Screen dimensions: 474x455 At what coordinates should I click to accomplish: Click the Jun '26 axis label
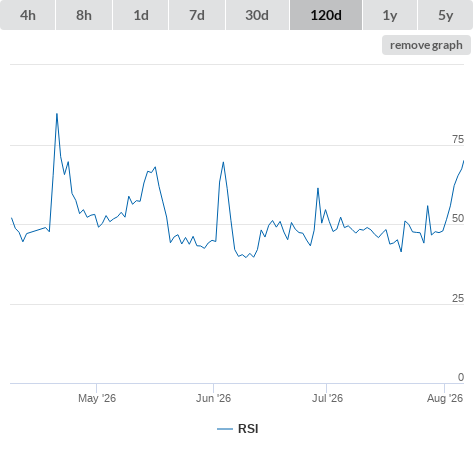213,398
